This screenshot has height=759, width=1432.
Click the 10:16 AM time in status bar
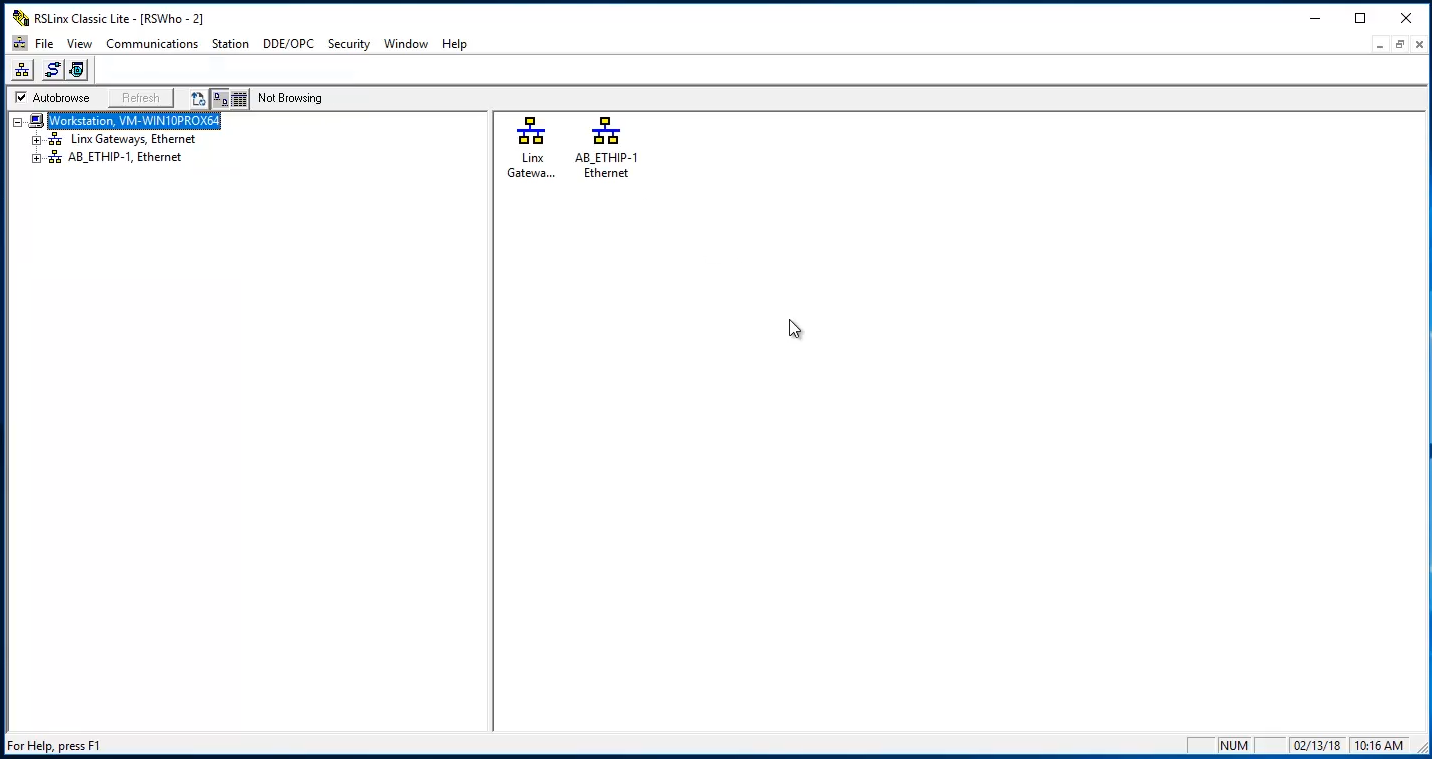pos(1378,746)
